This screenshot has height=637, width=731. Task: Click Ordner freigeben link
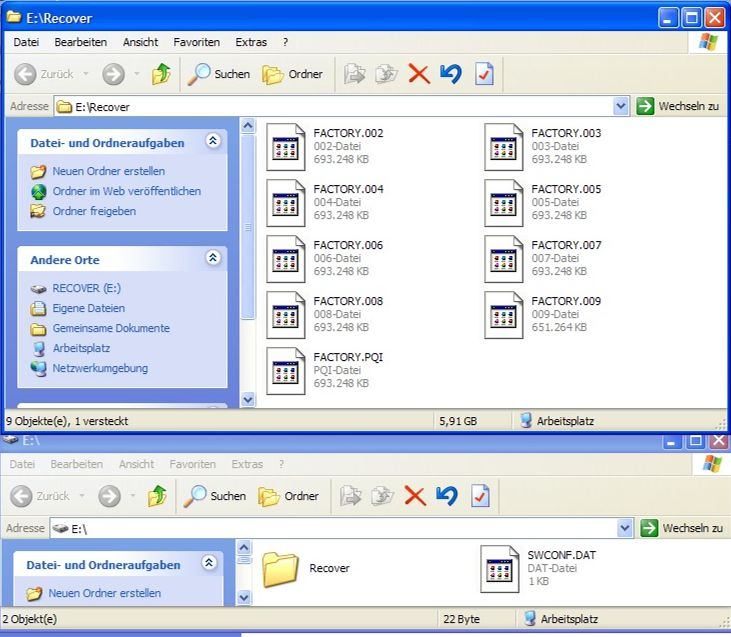[94, 211]
